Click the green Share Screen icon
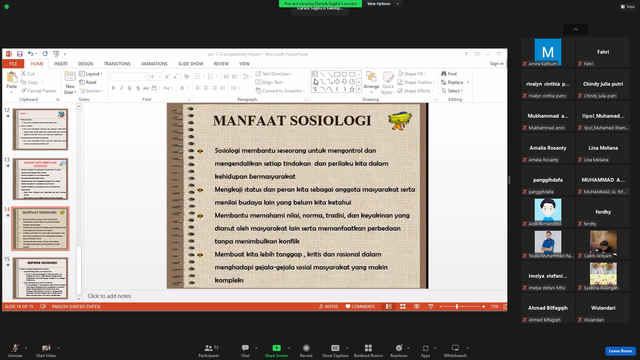 (276, 348)
